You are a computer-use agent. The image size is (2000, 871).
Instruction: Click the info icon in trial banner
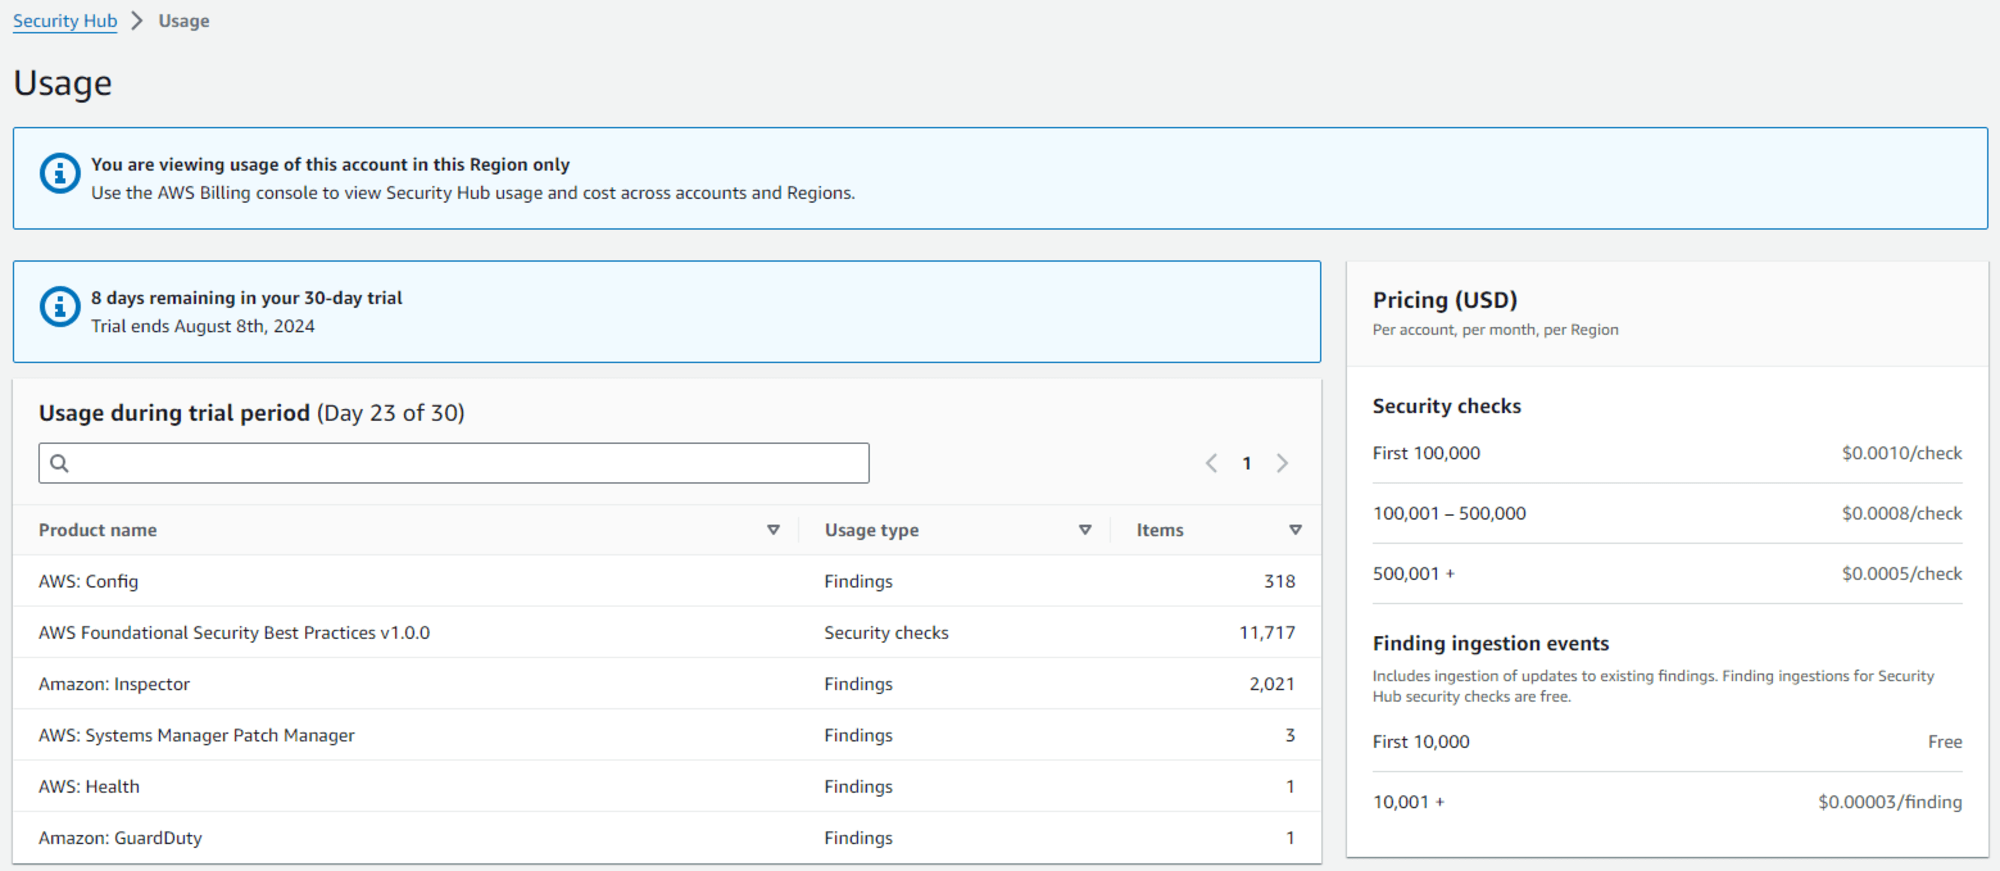coord(60,307)
